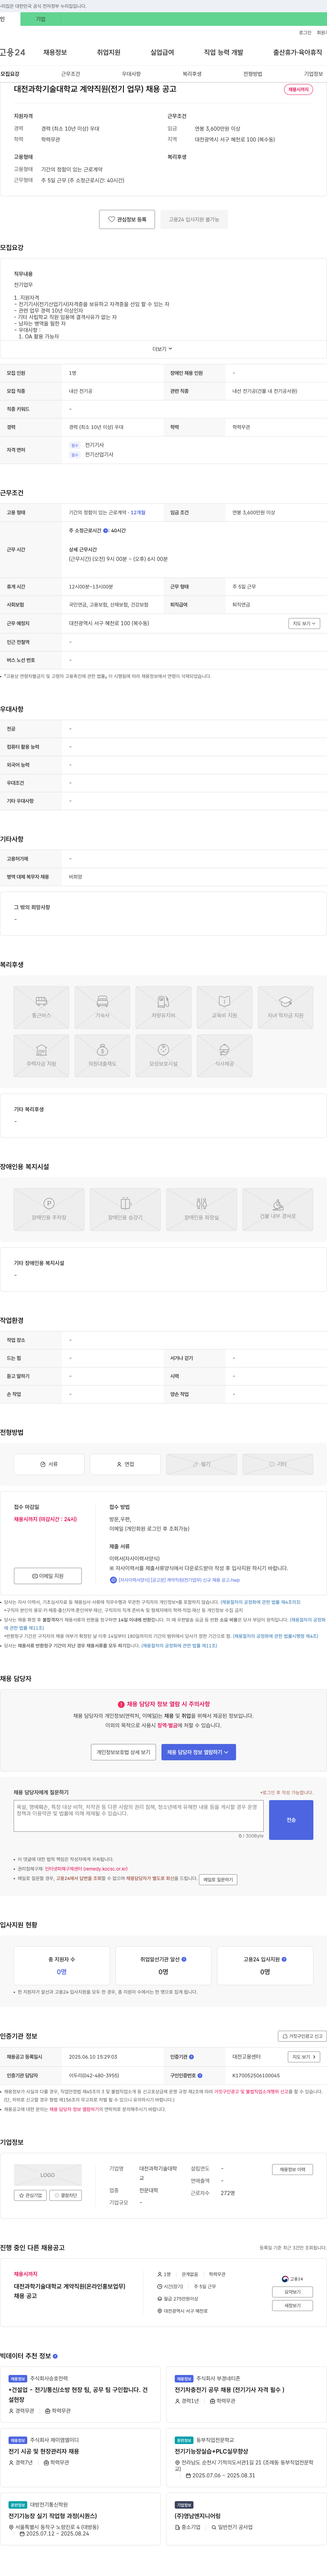
Task: Click the 자녀 학자금 지원 icon
Action: pyautogui.click(x=285, y=1007)
